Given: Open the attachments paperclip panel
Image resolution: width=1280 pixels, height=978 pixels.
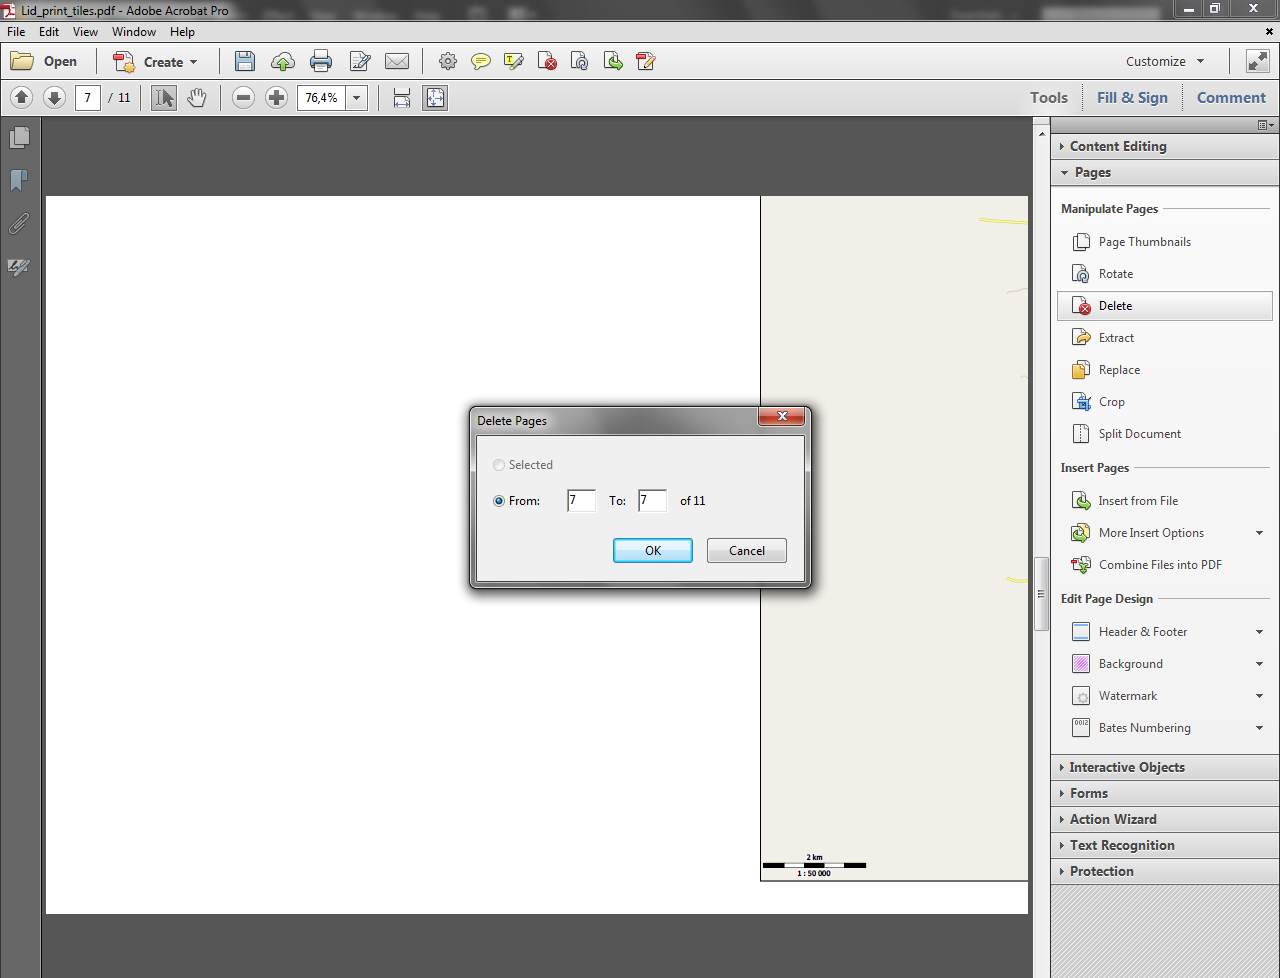Looking at the screenshot, I should tap(19, 223).
